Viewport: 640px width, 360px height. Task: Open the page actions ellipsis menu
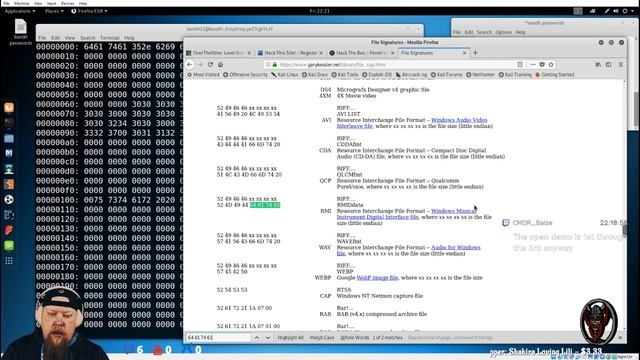533,64
